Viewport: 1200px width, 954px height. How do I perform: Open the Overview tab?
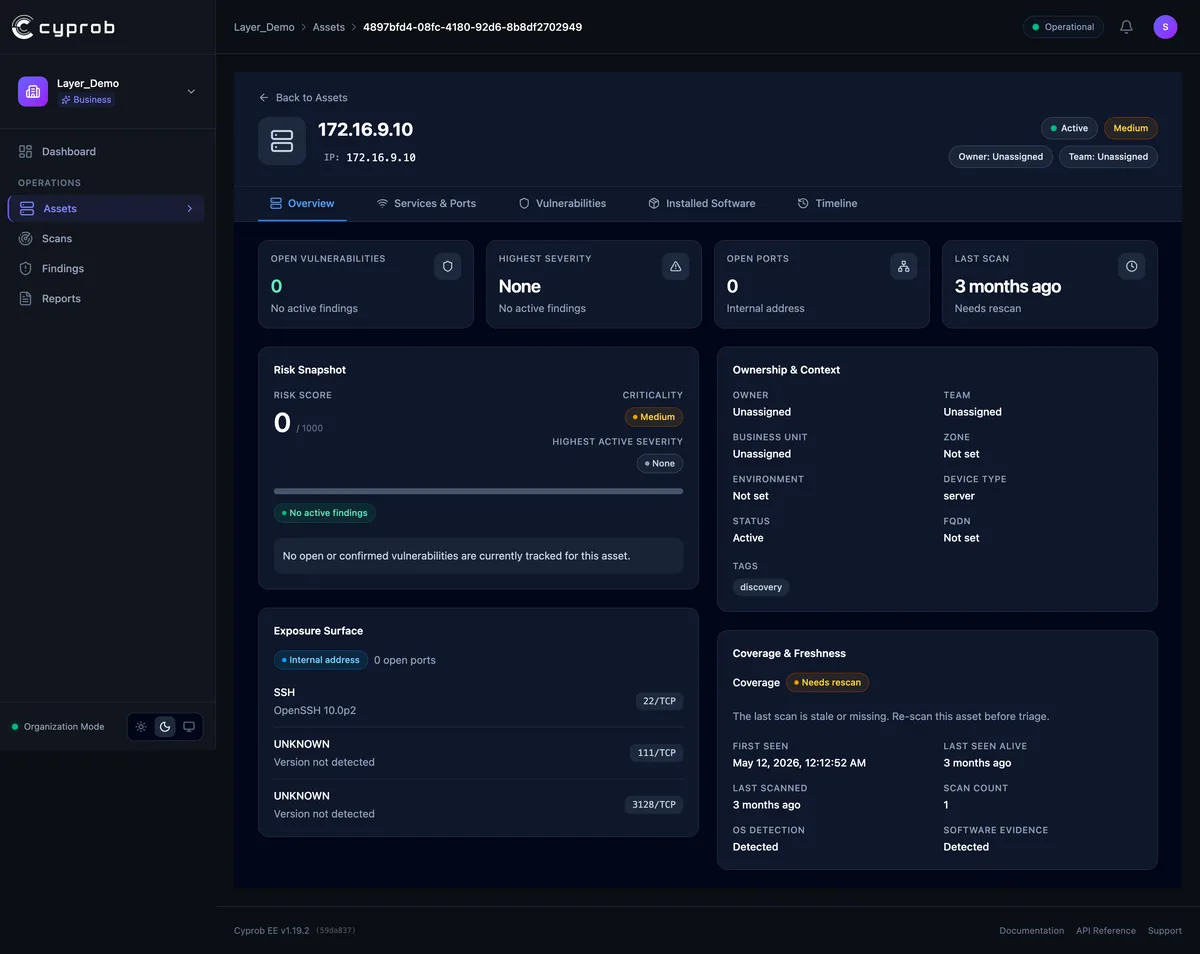pos(302,203)
